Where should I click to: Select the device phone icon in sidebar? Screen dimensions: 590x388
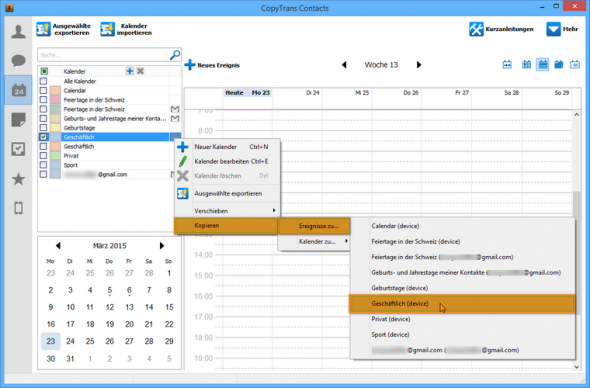[18, 208]
